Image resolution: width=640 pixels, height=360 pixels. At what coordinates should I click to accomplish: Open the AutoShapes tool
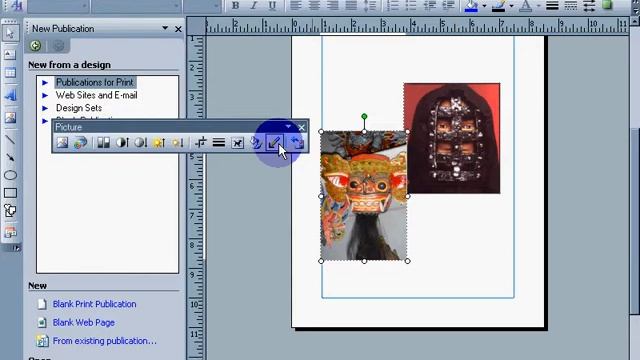(x=10, y=211)
